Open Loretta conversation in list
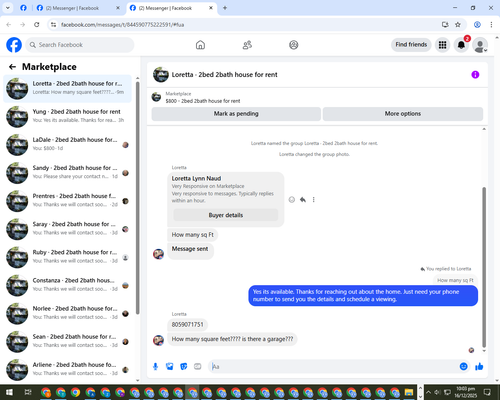This screenshot has height=400, width=500. coord(67,89)
